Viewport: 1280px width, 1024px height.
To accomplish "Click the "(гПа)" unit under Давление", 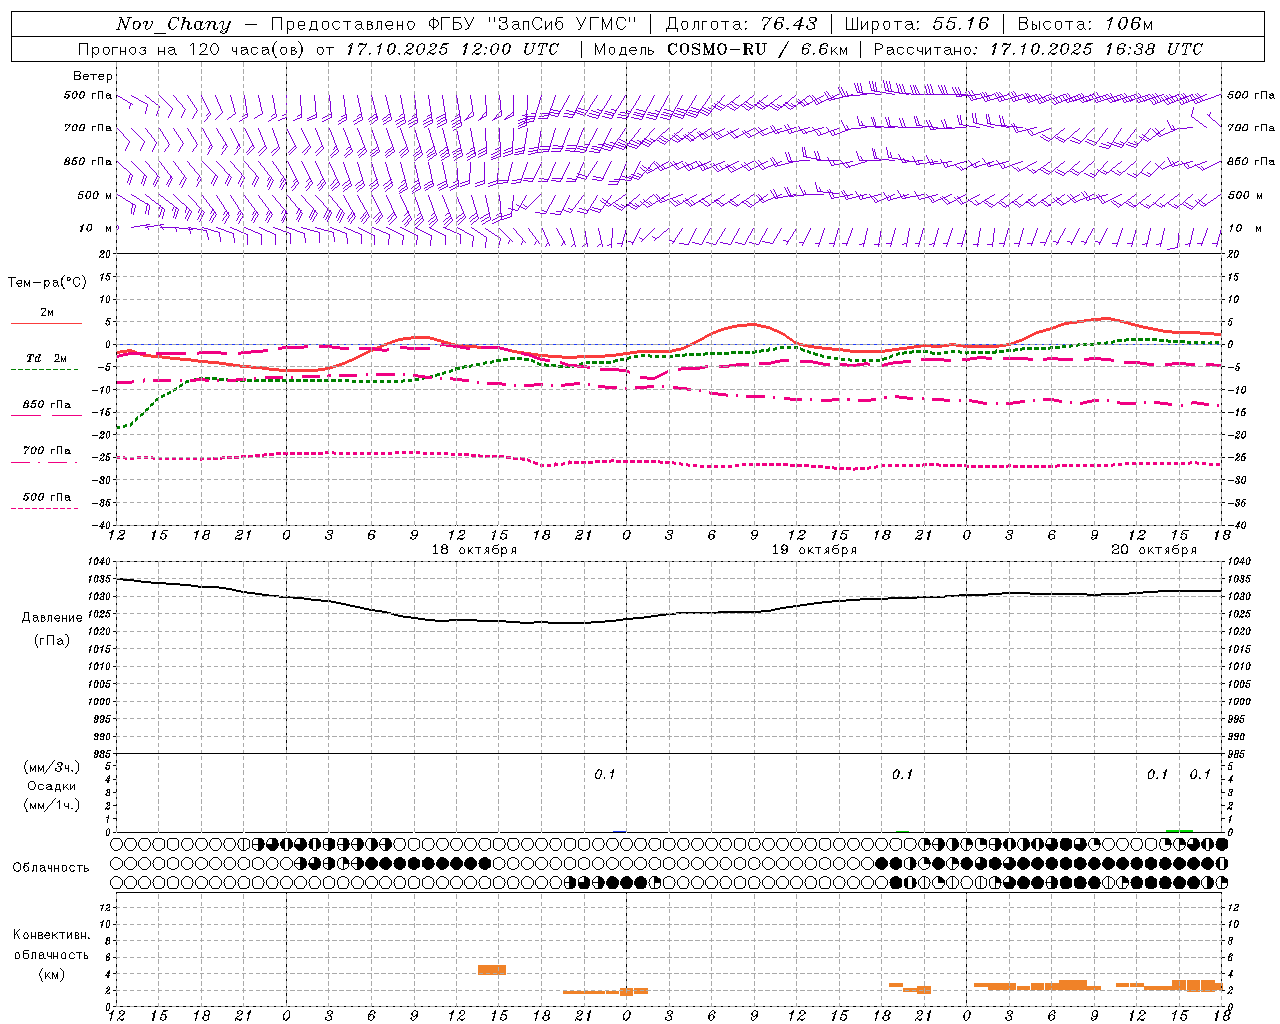I will click(52, 641).
